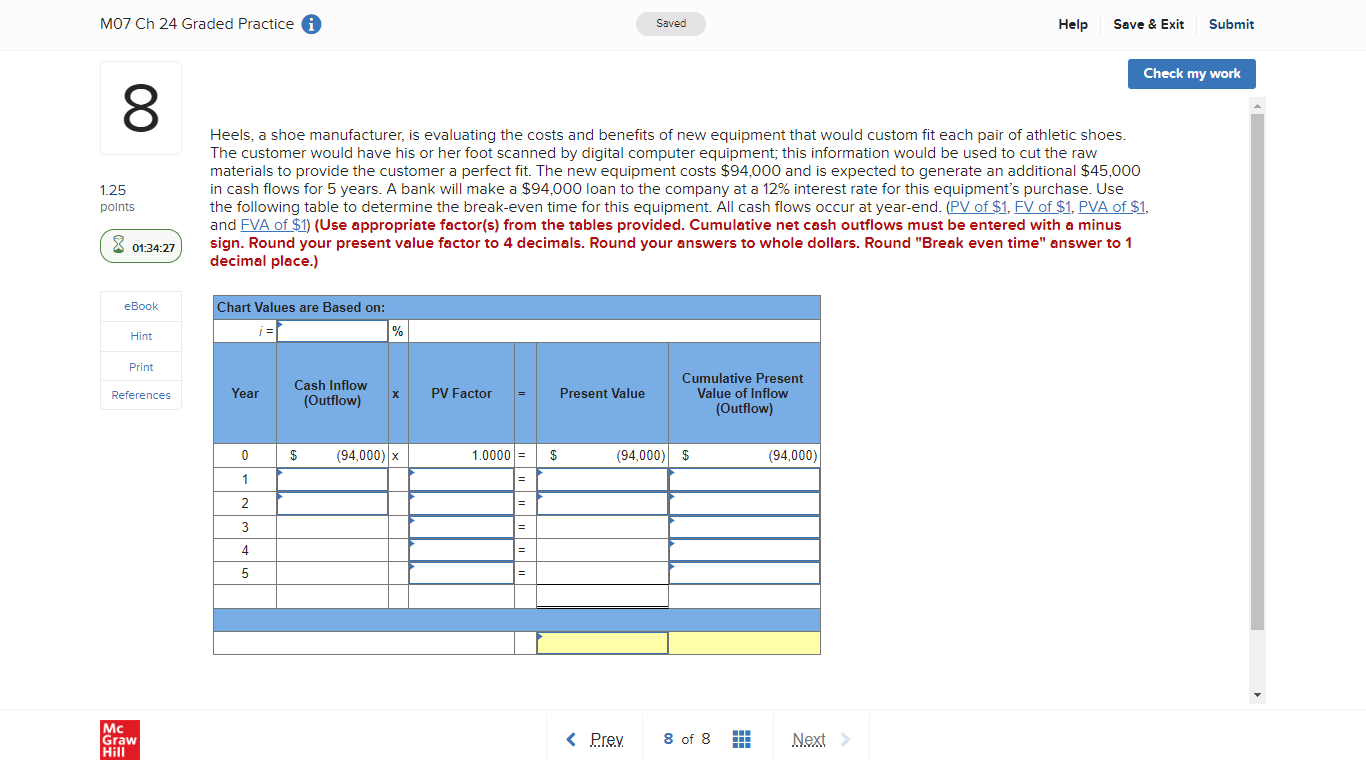Viewport: 1366px width, 768px height.
Task: Click the info icon beside the assignment title
Action: pyautogui.click(x=310, y=23)
